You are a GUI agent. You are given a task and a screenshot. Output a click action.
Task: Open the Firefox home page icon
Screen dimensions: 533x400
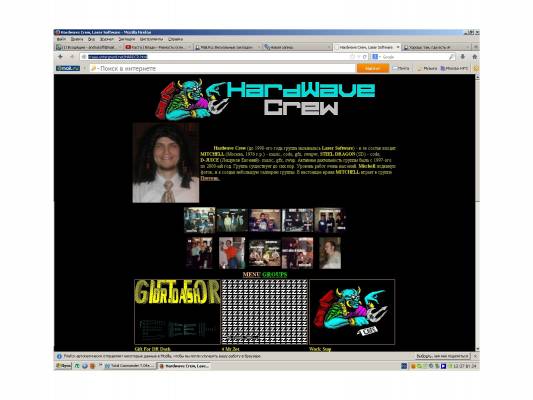click(x=475, y=57)
